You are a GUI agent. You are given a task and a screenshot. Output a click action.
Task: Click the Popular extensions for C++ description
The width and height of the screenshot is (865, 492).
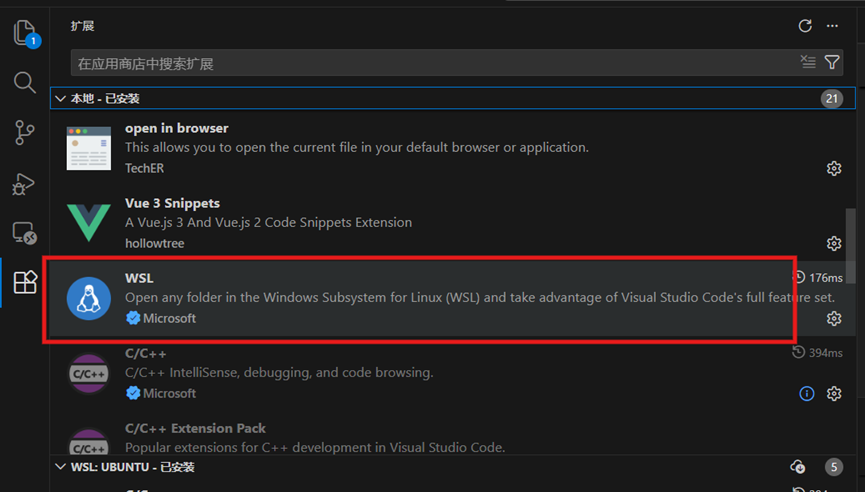[315, 447]
